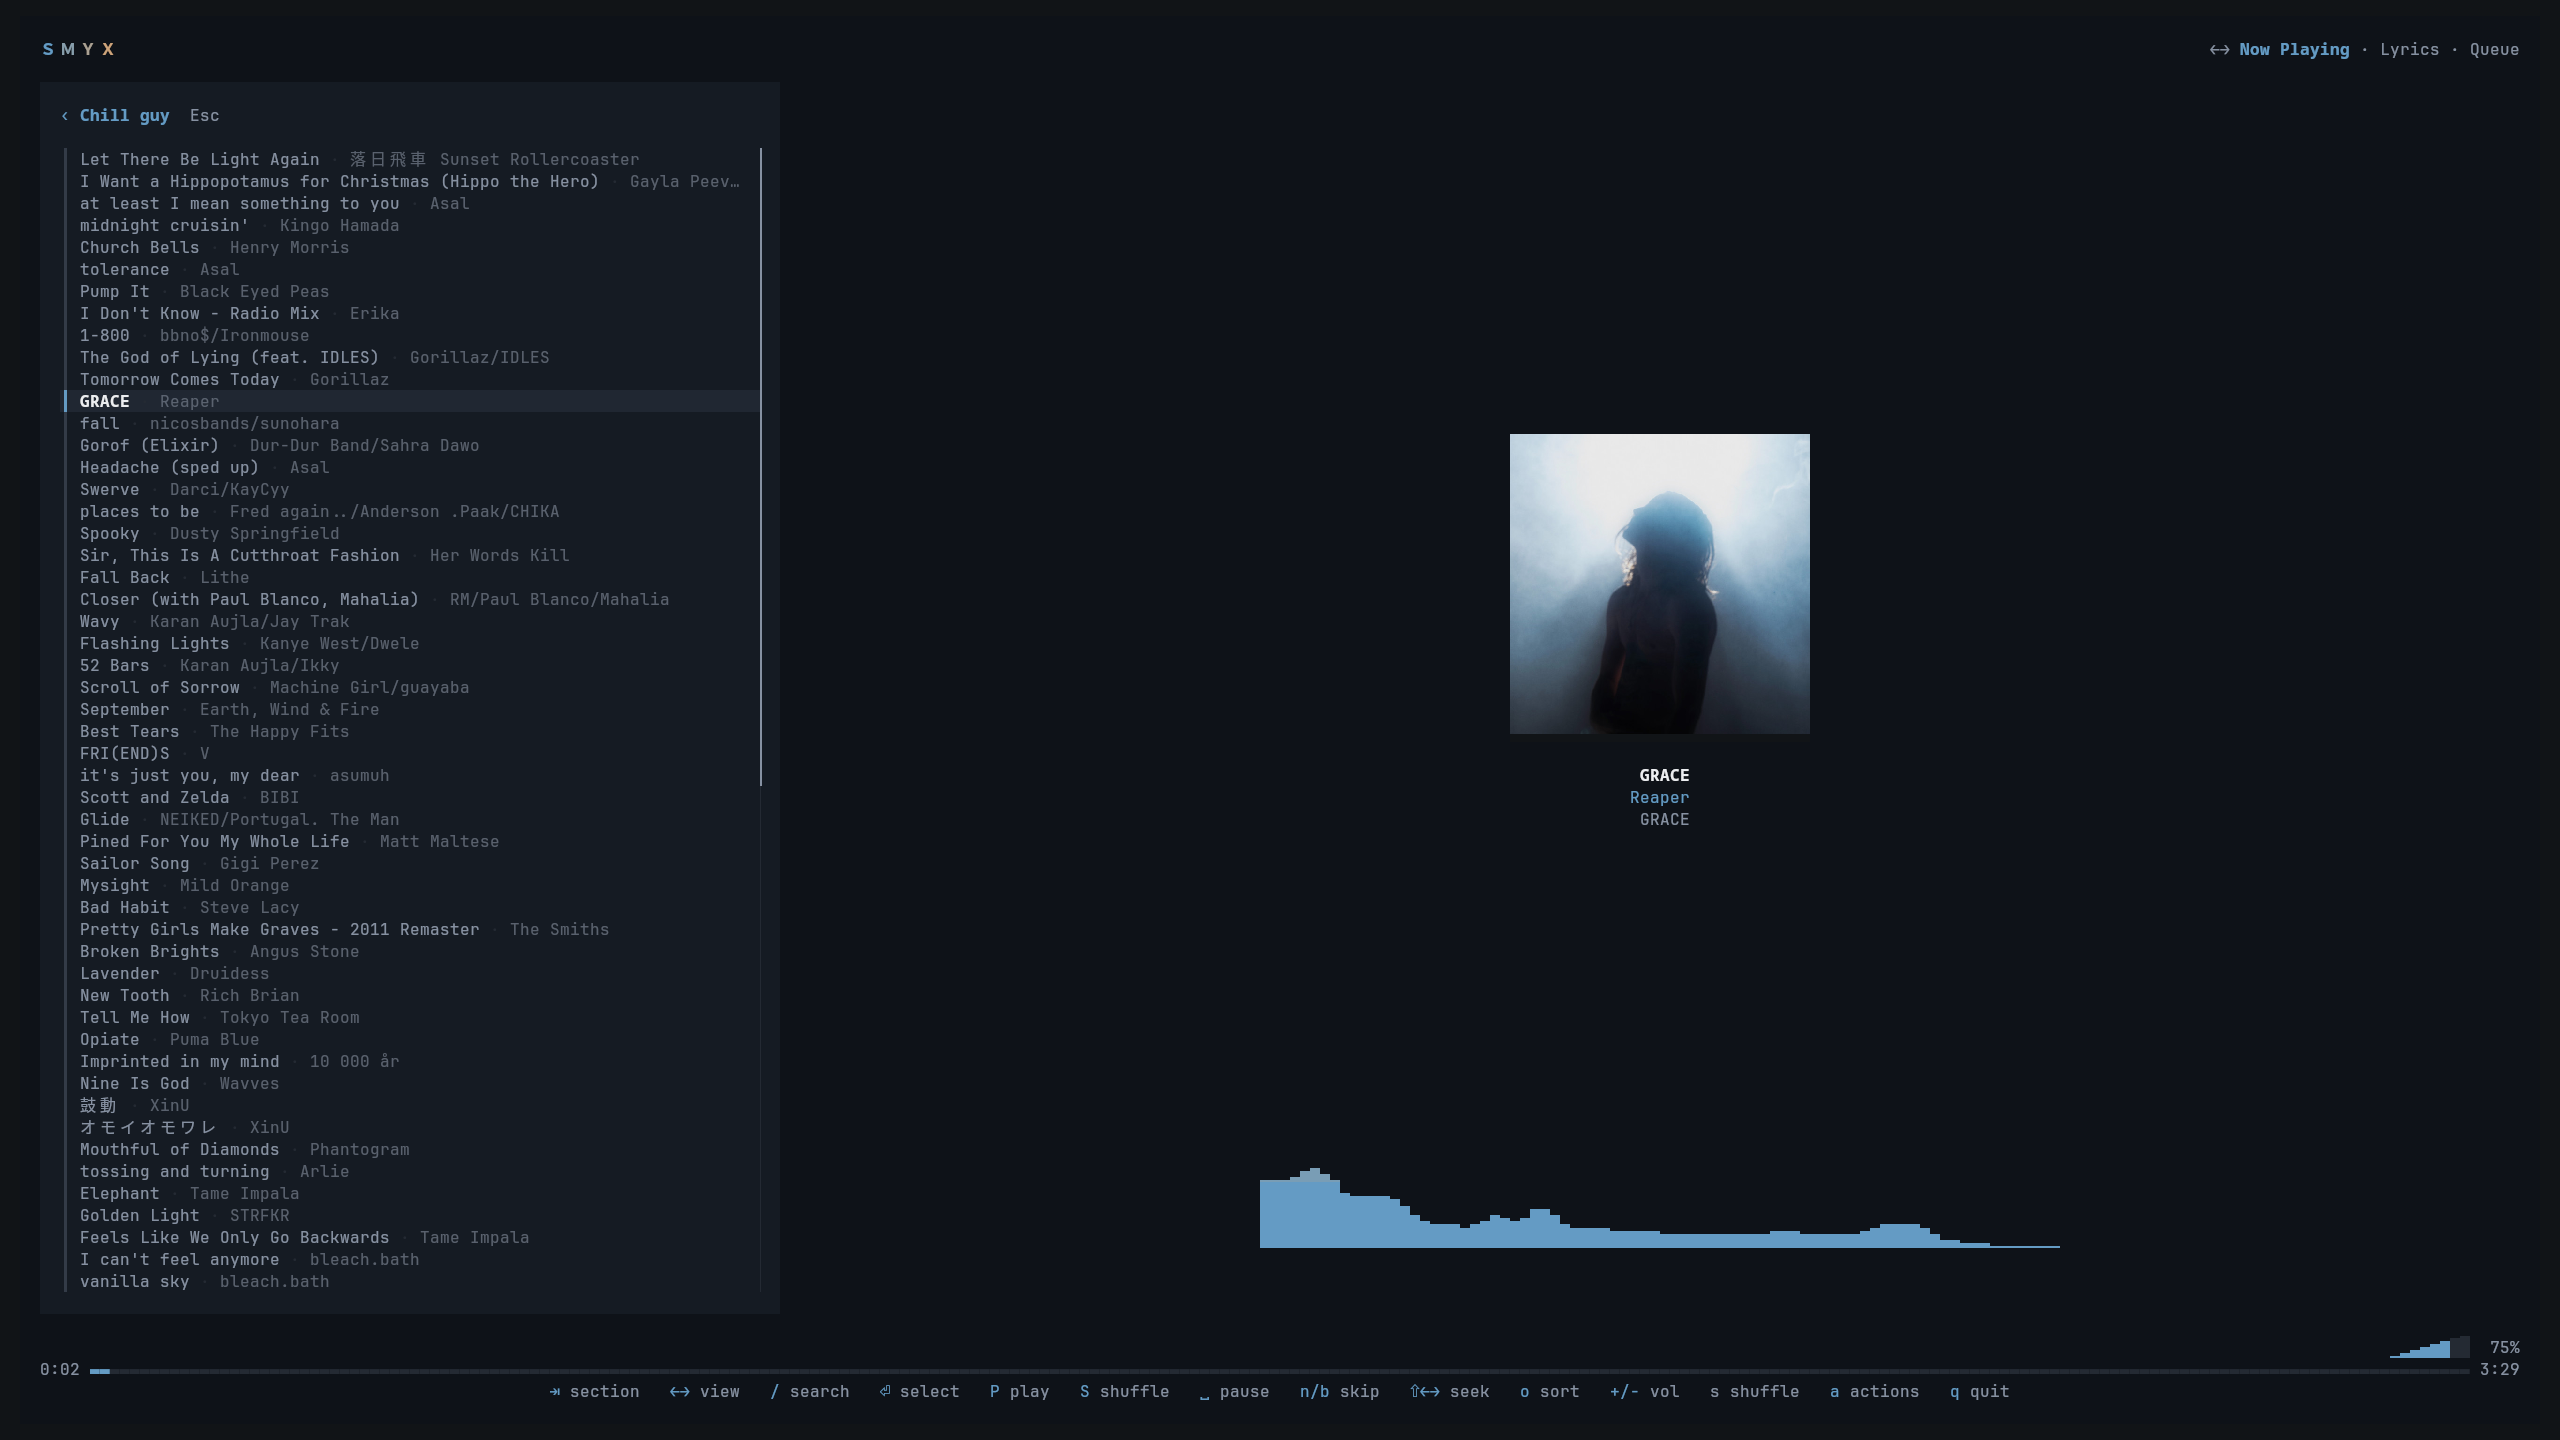Viewport: 2560px width, 1440px height.
Task: Click the select shortcut hint
Action: 919,1392
